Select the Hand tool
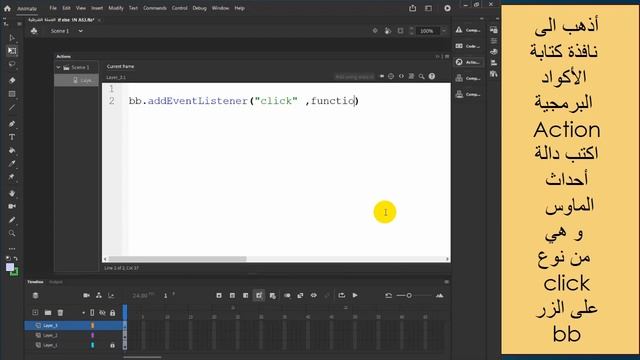The height and width of the screenshot is (360, 640). coord(12,193)
